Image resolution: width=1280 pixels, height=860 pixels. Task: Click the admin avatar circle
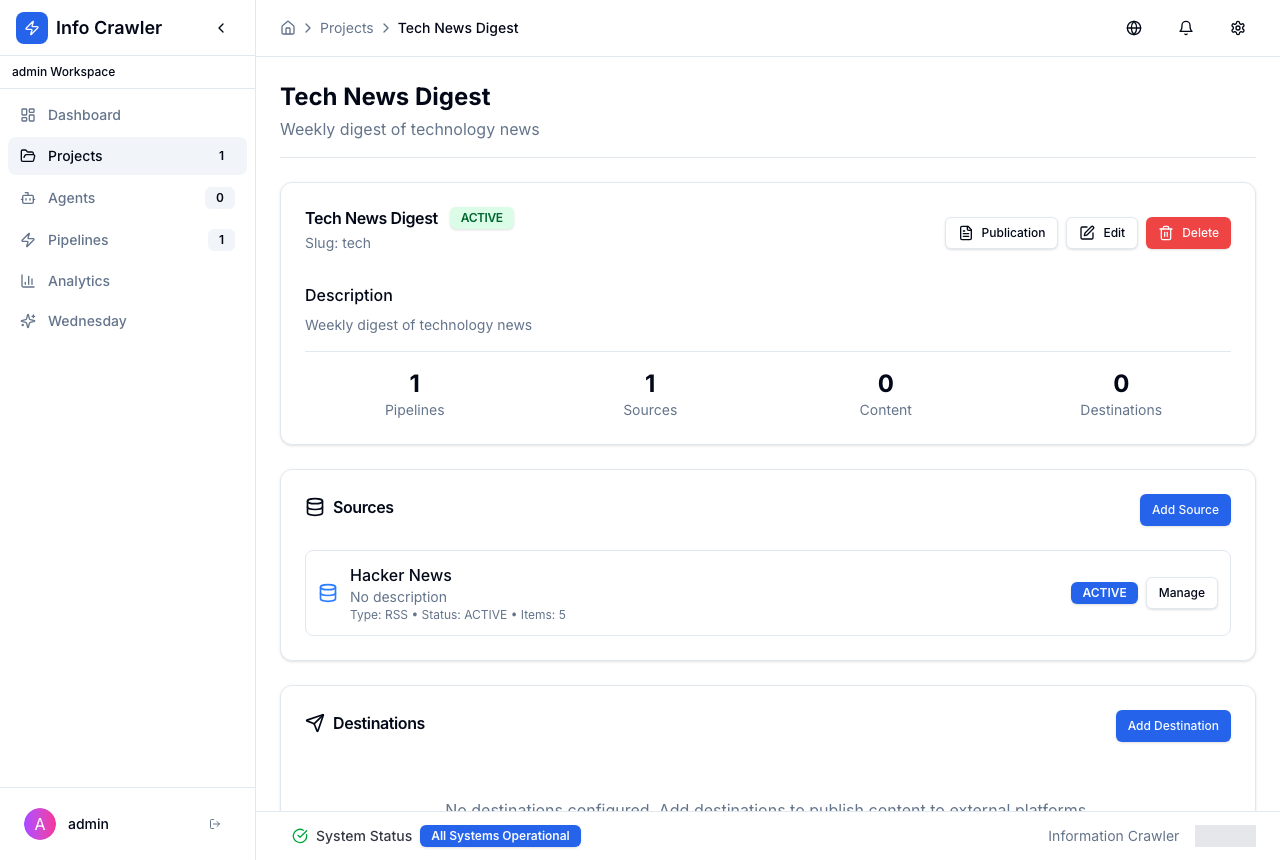40,824
